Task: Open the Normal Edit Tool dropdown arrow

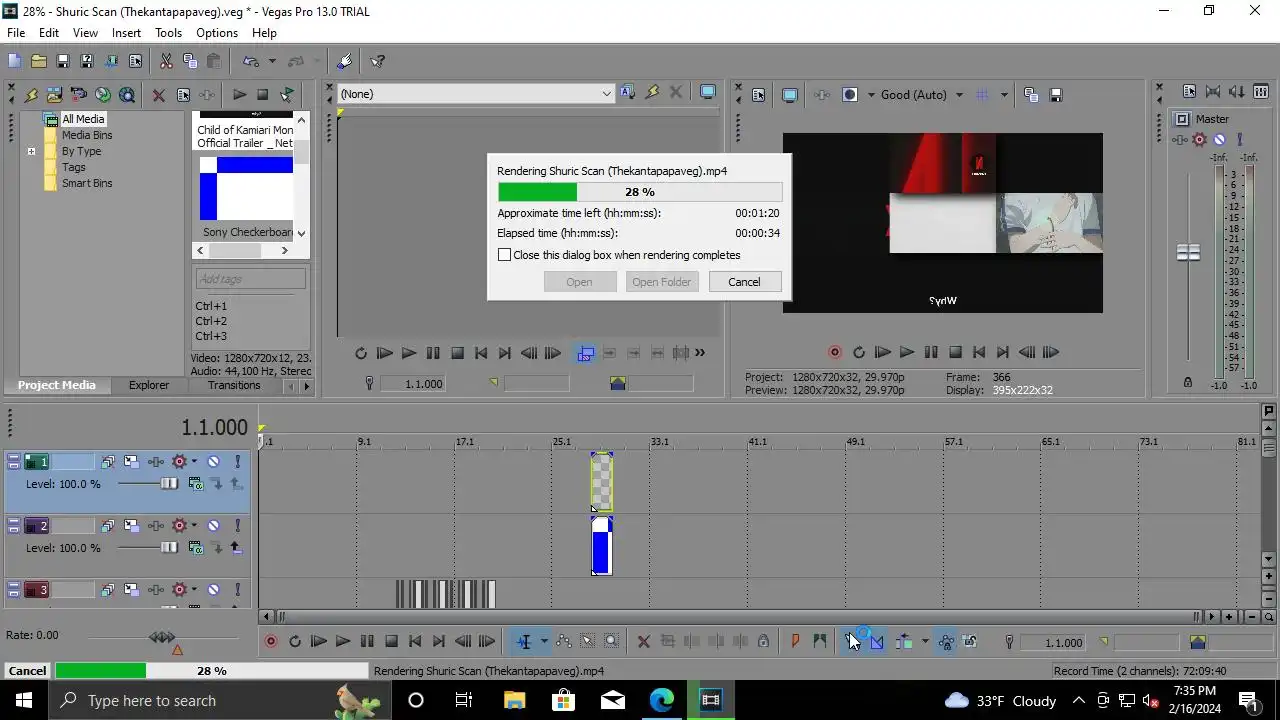Action: pyautogui.click(x=544, y=642)
